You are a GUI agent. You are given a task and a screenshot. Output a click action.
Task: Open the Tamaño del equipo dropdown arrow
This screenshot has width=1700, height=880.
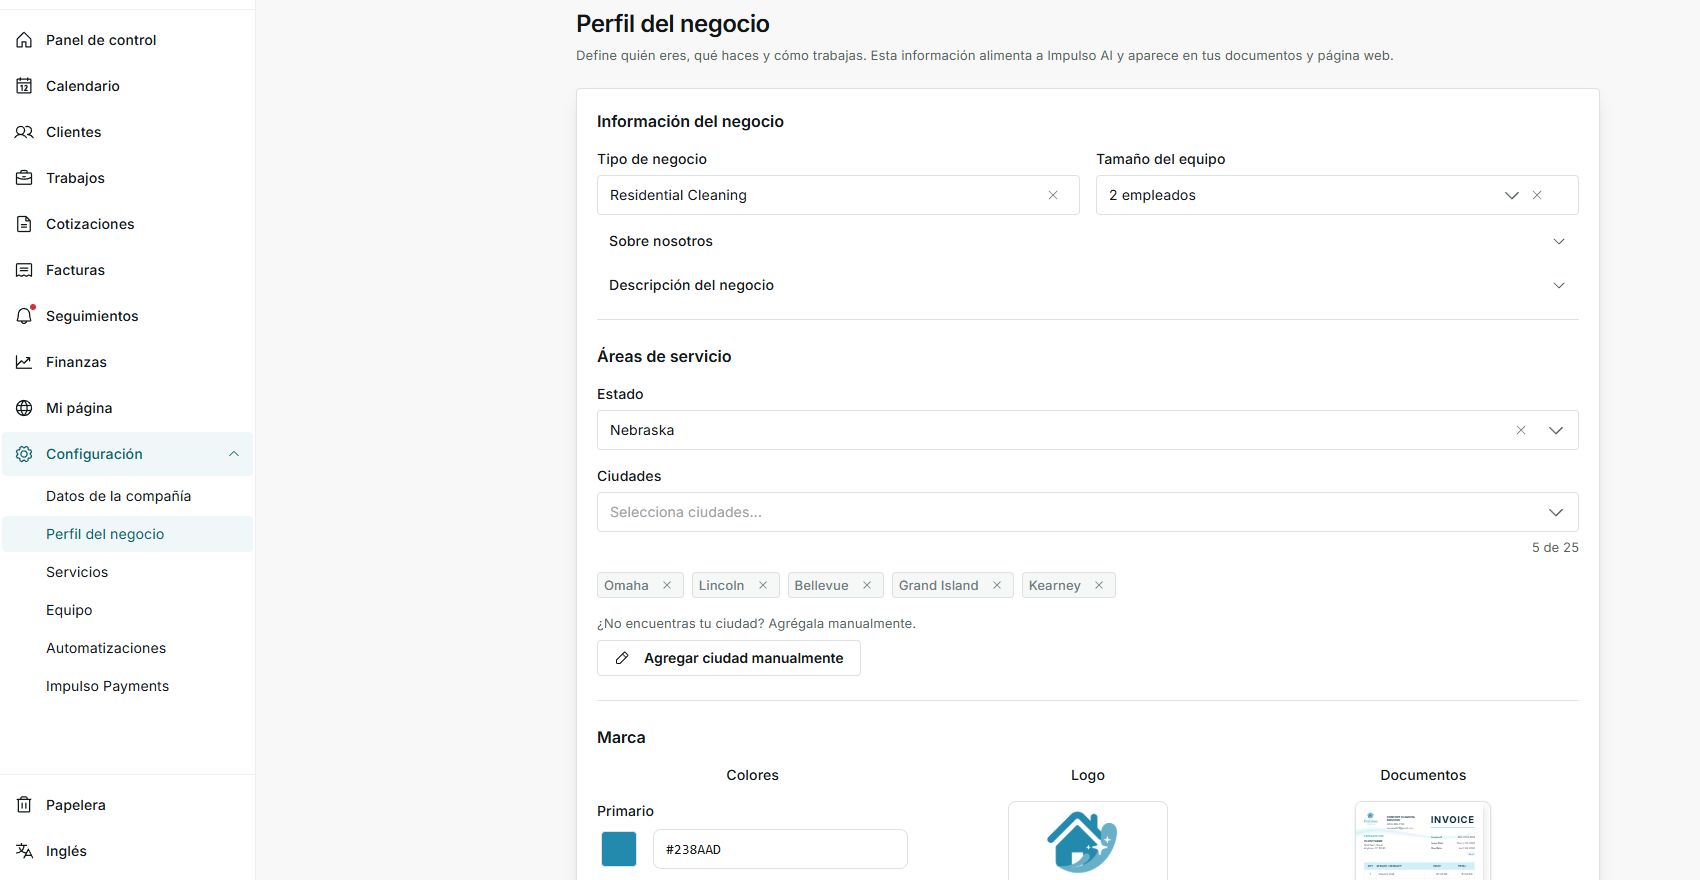[x=1512, y=195]
